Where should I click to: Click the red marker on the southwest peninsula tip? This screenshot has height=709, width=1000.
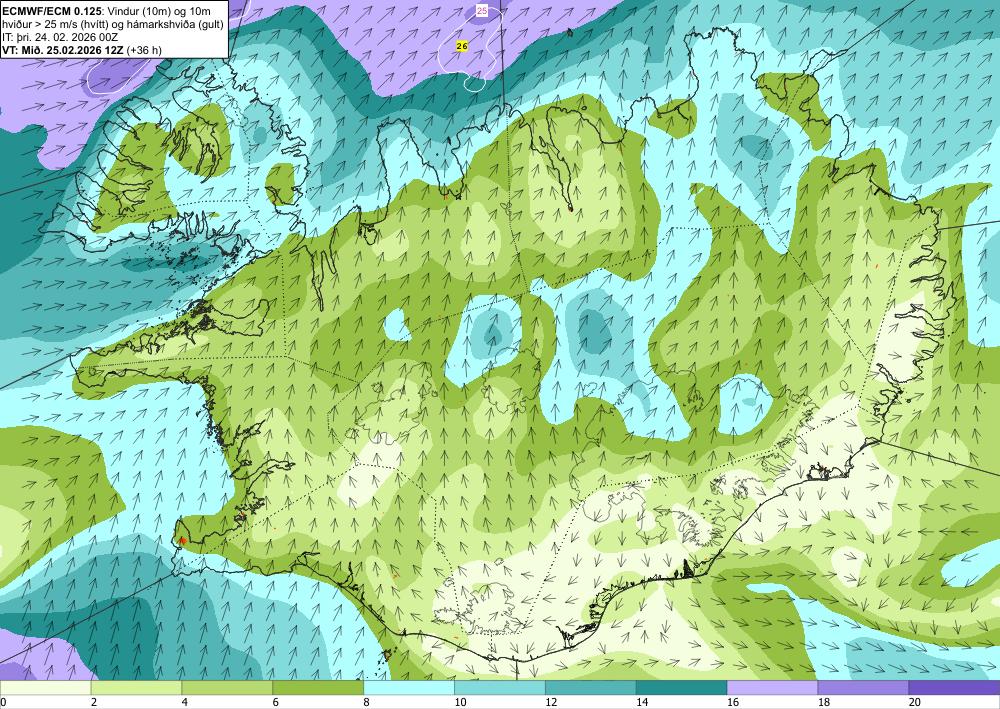coord(183,541)
